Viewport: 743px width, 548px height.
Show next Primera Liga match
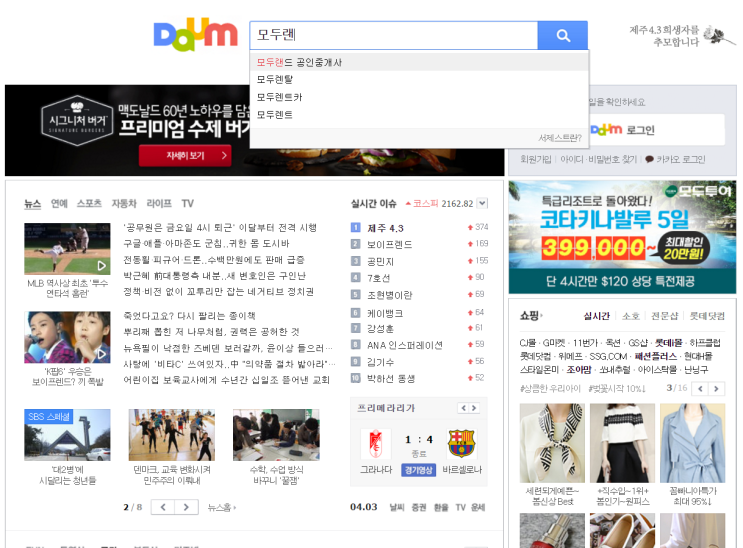coord(473,408)
